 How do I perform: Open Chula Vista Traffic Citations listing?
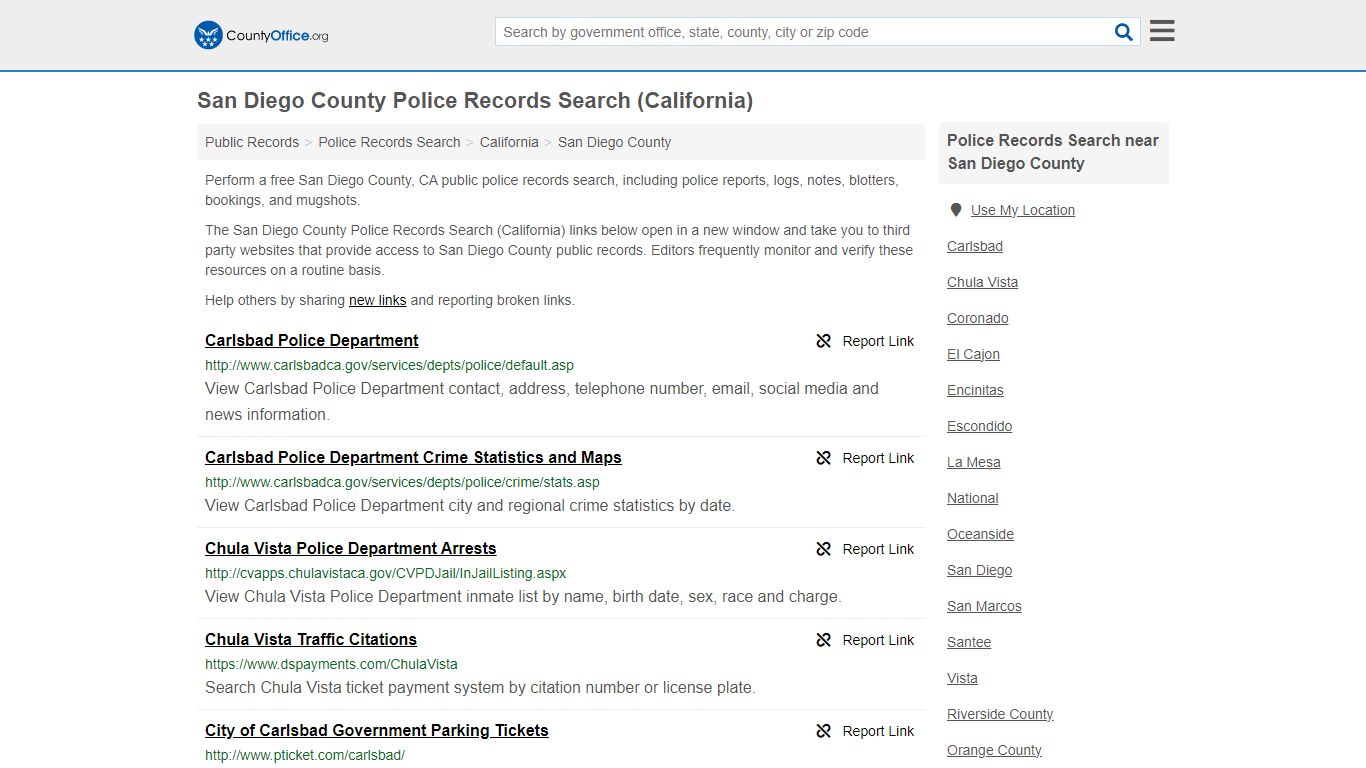[311, 639]
